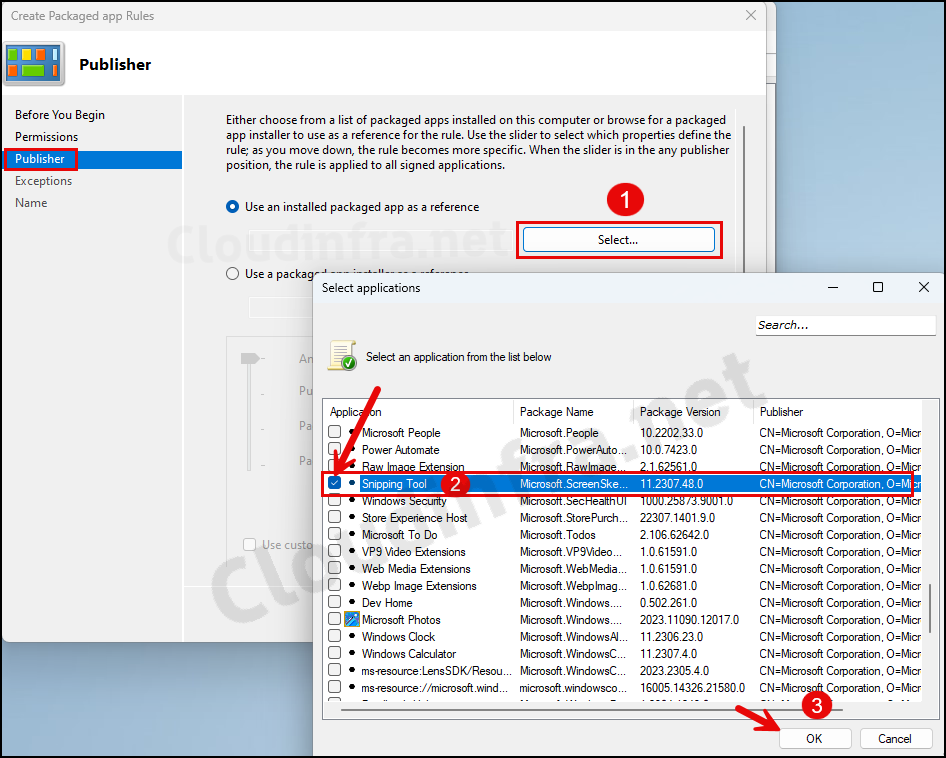Check the Windows Clock checkbox
Image resolution: width=946 pixels, height=758 pixels.
coord(334,636)
